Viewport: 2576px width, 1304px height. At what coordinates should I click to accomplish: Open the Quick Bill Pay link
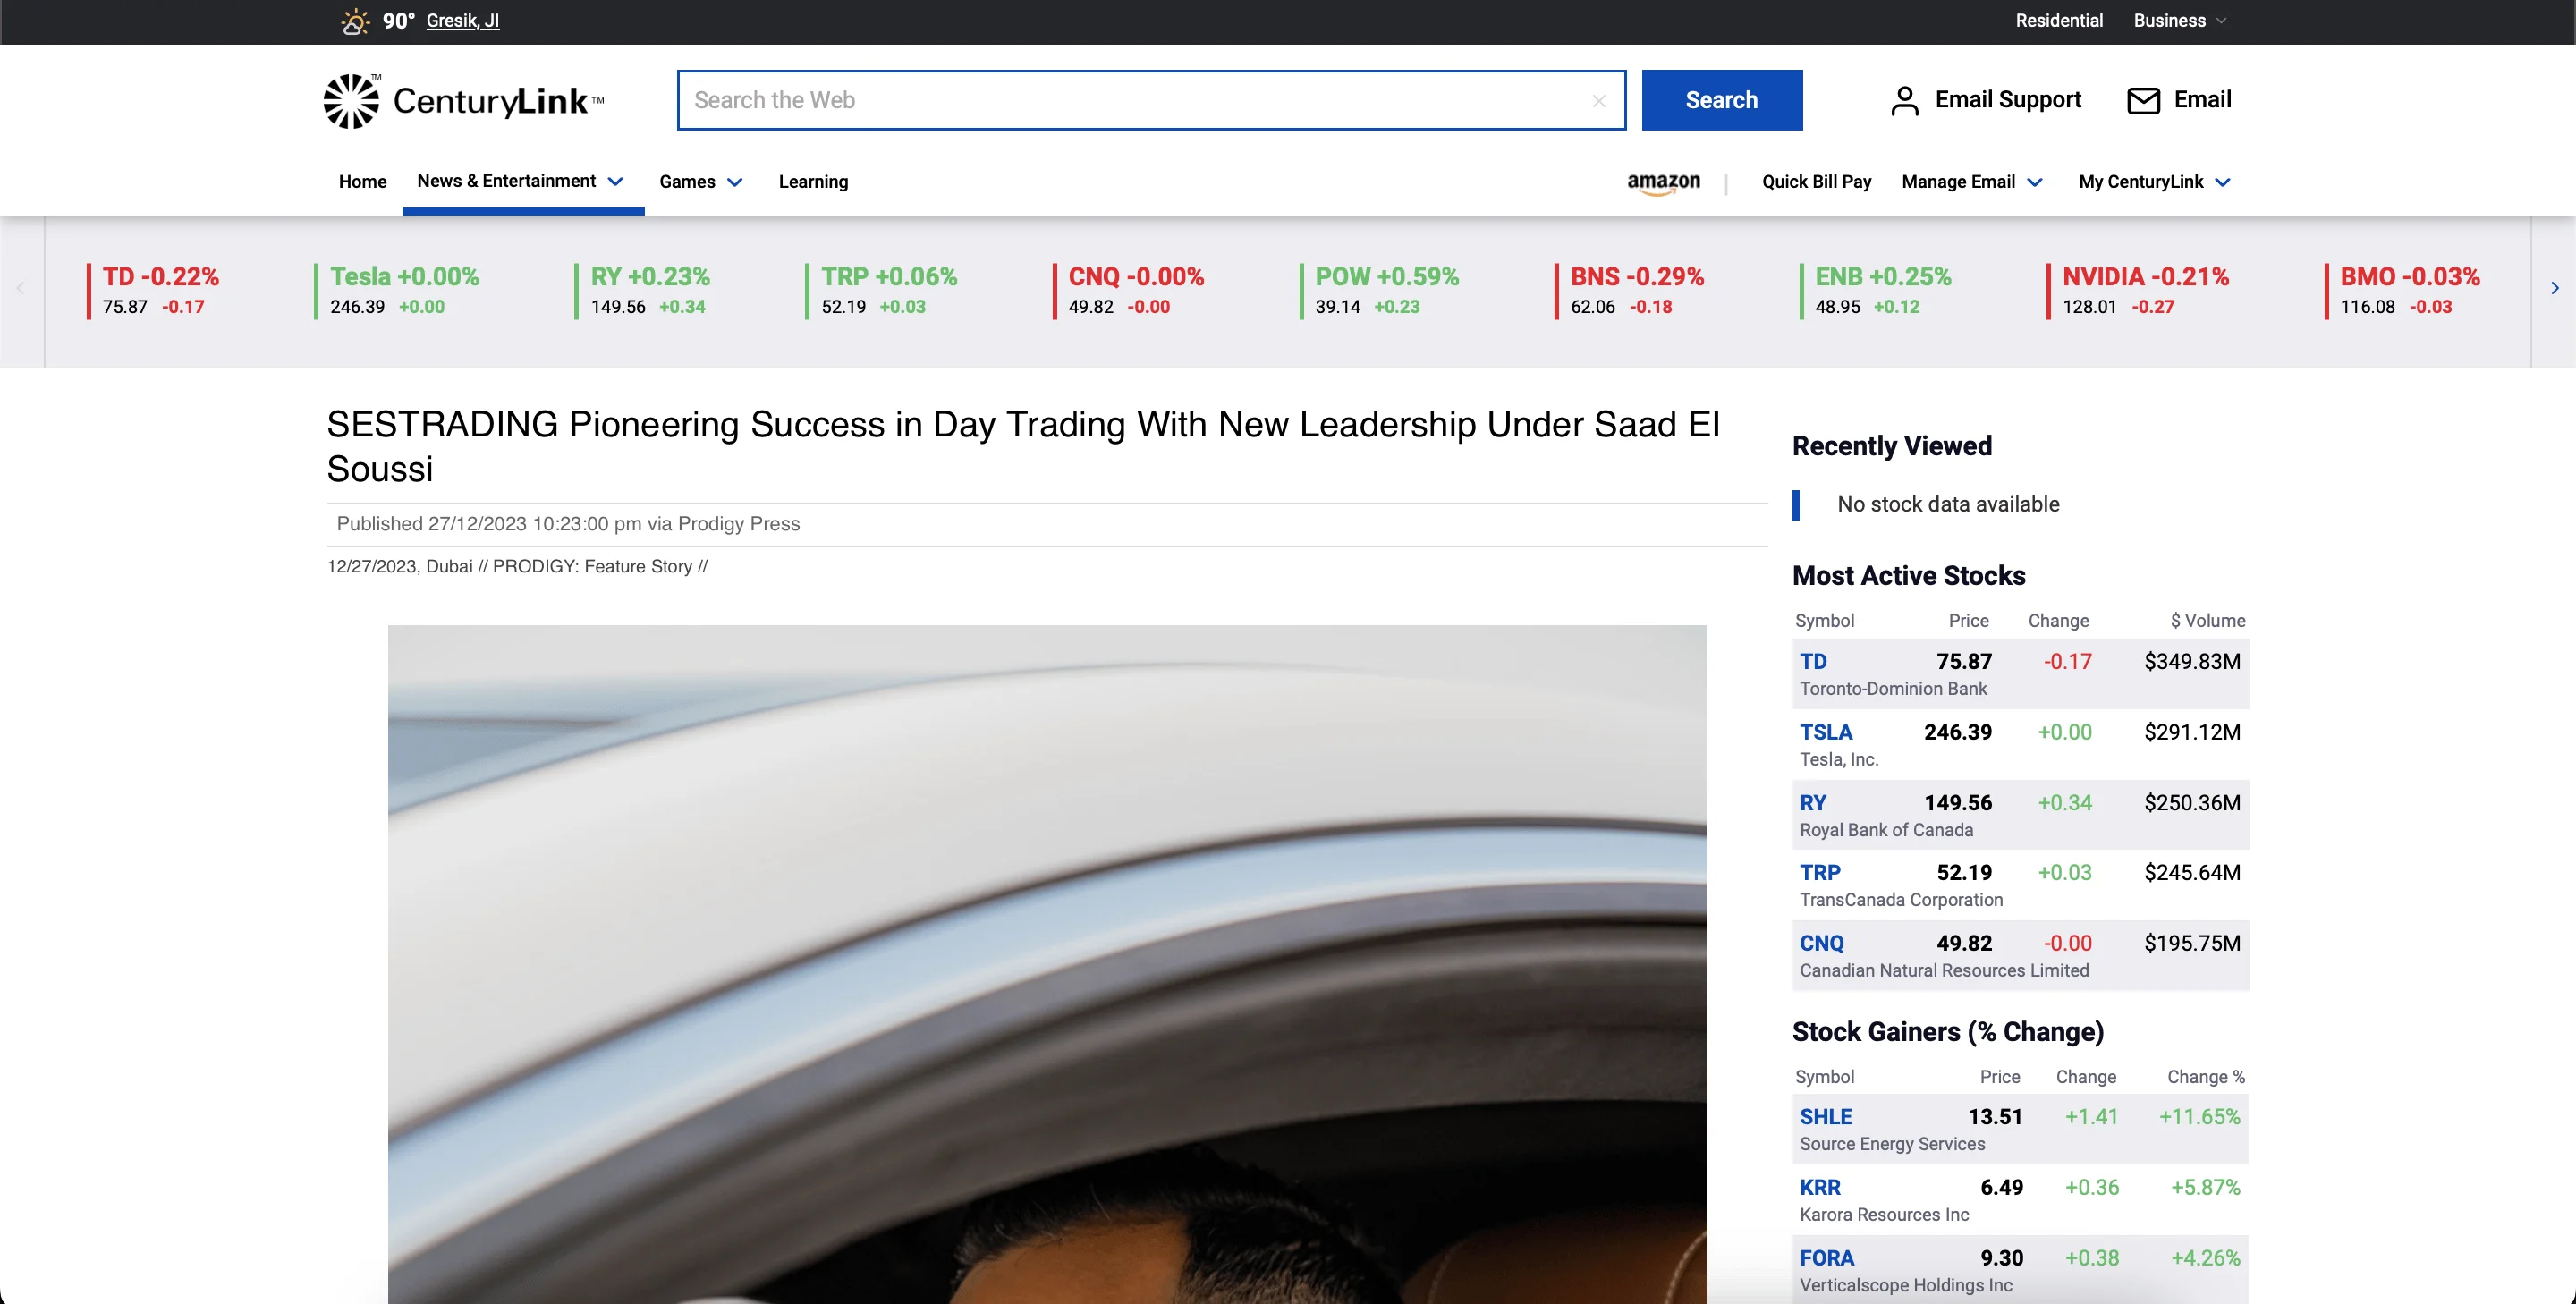pyautogui.click(x=1816, y=182)
